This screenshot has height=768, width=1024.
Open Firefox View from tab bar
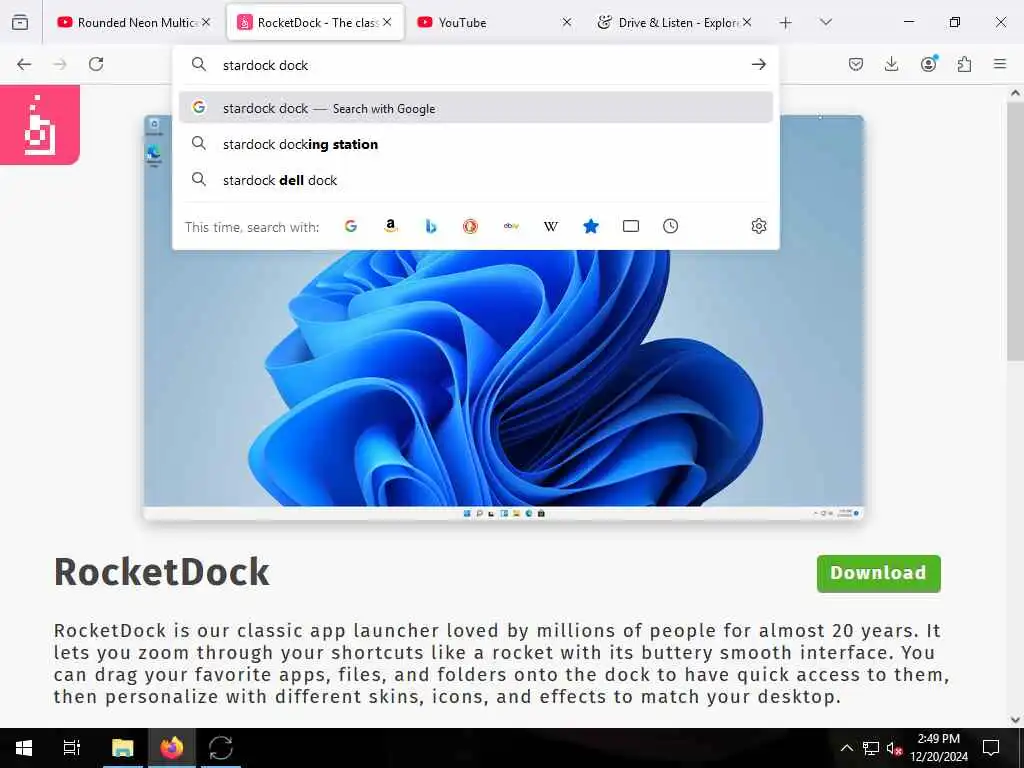[20, 22]
